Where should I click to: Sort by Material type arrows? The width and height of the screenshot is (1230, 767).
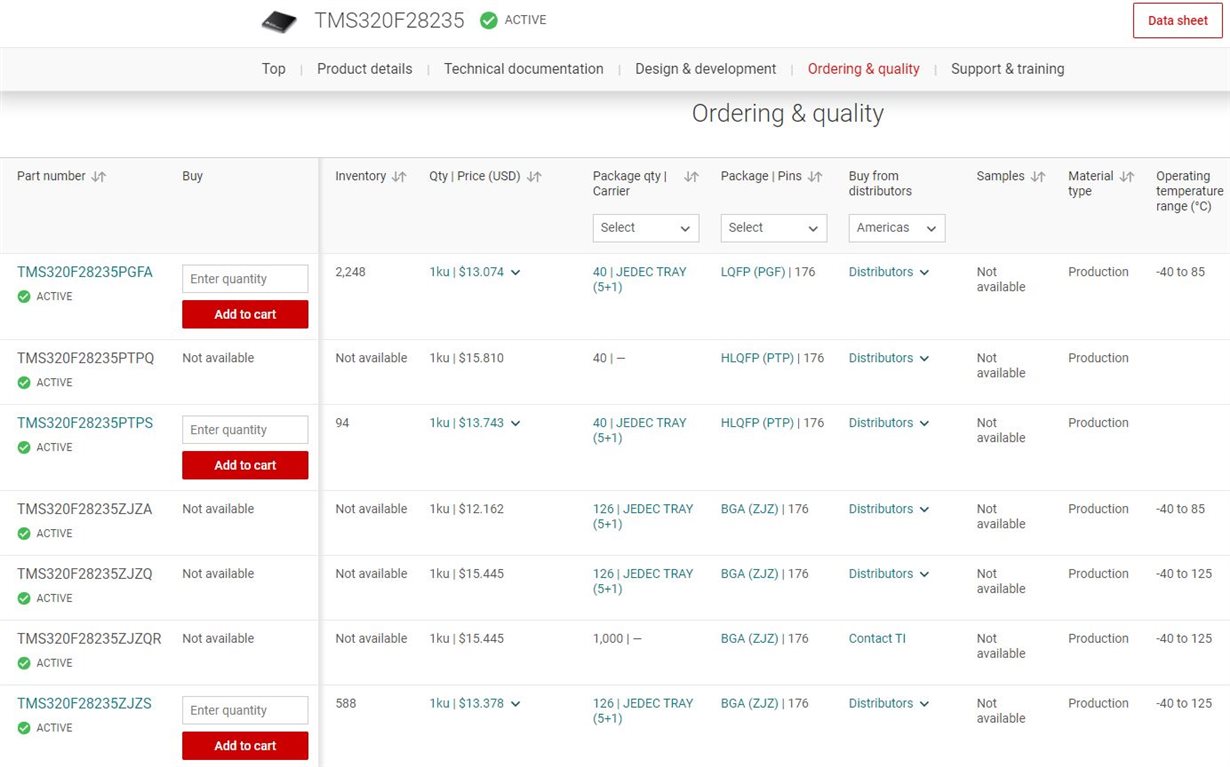click(1127, 176)
